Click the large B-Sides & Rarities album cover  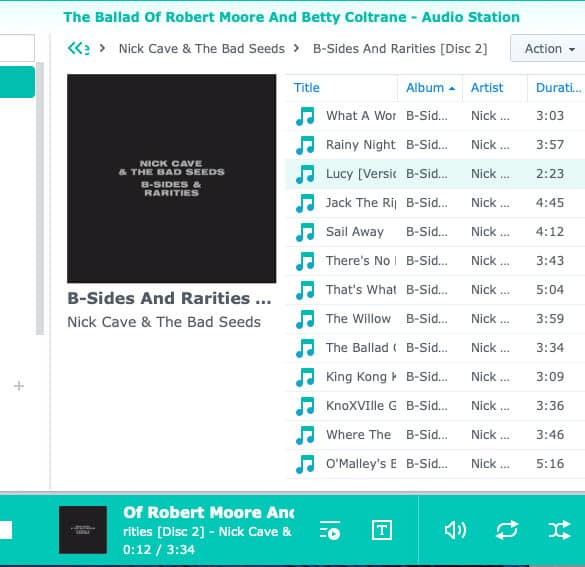click(x=172, y=178)
